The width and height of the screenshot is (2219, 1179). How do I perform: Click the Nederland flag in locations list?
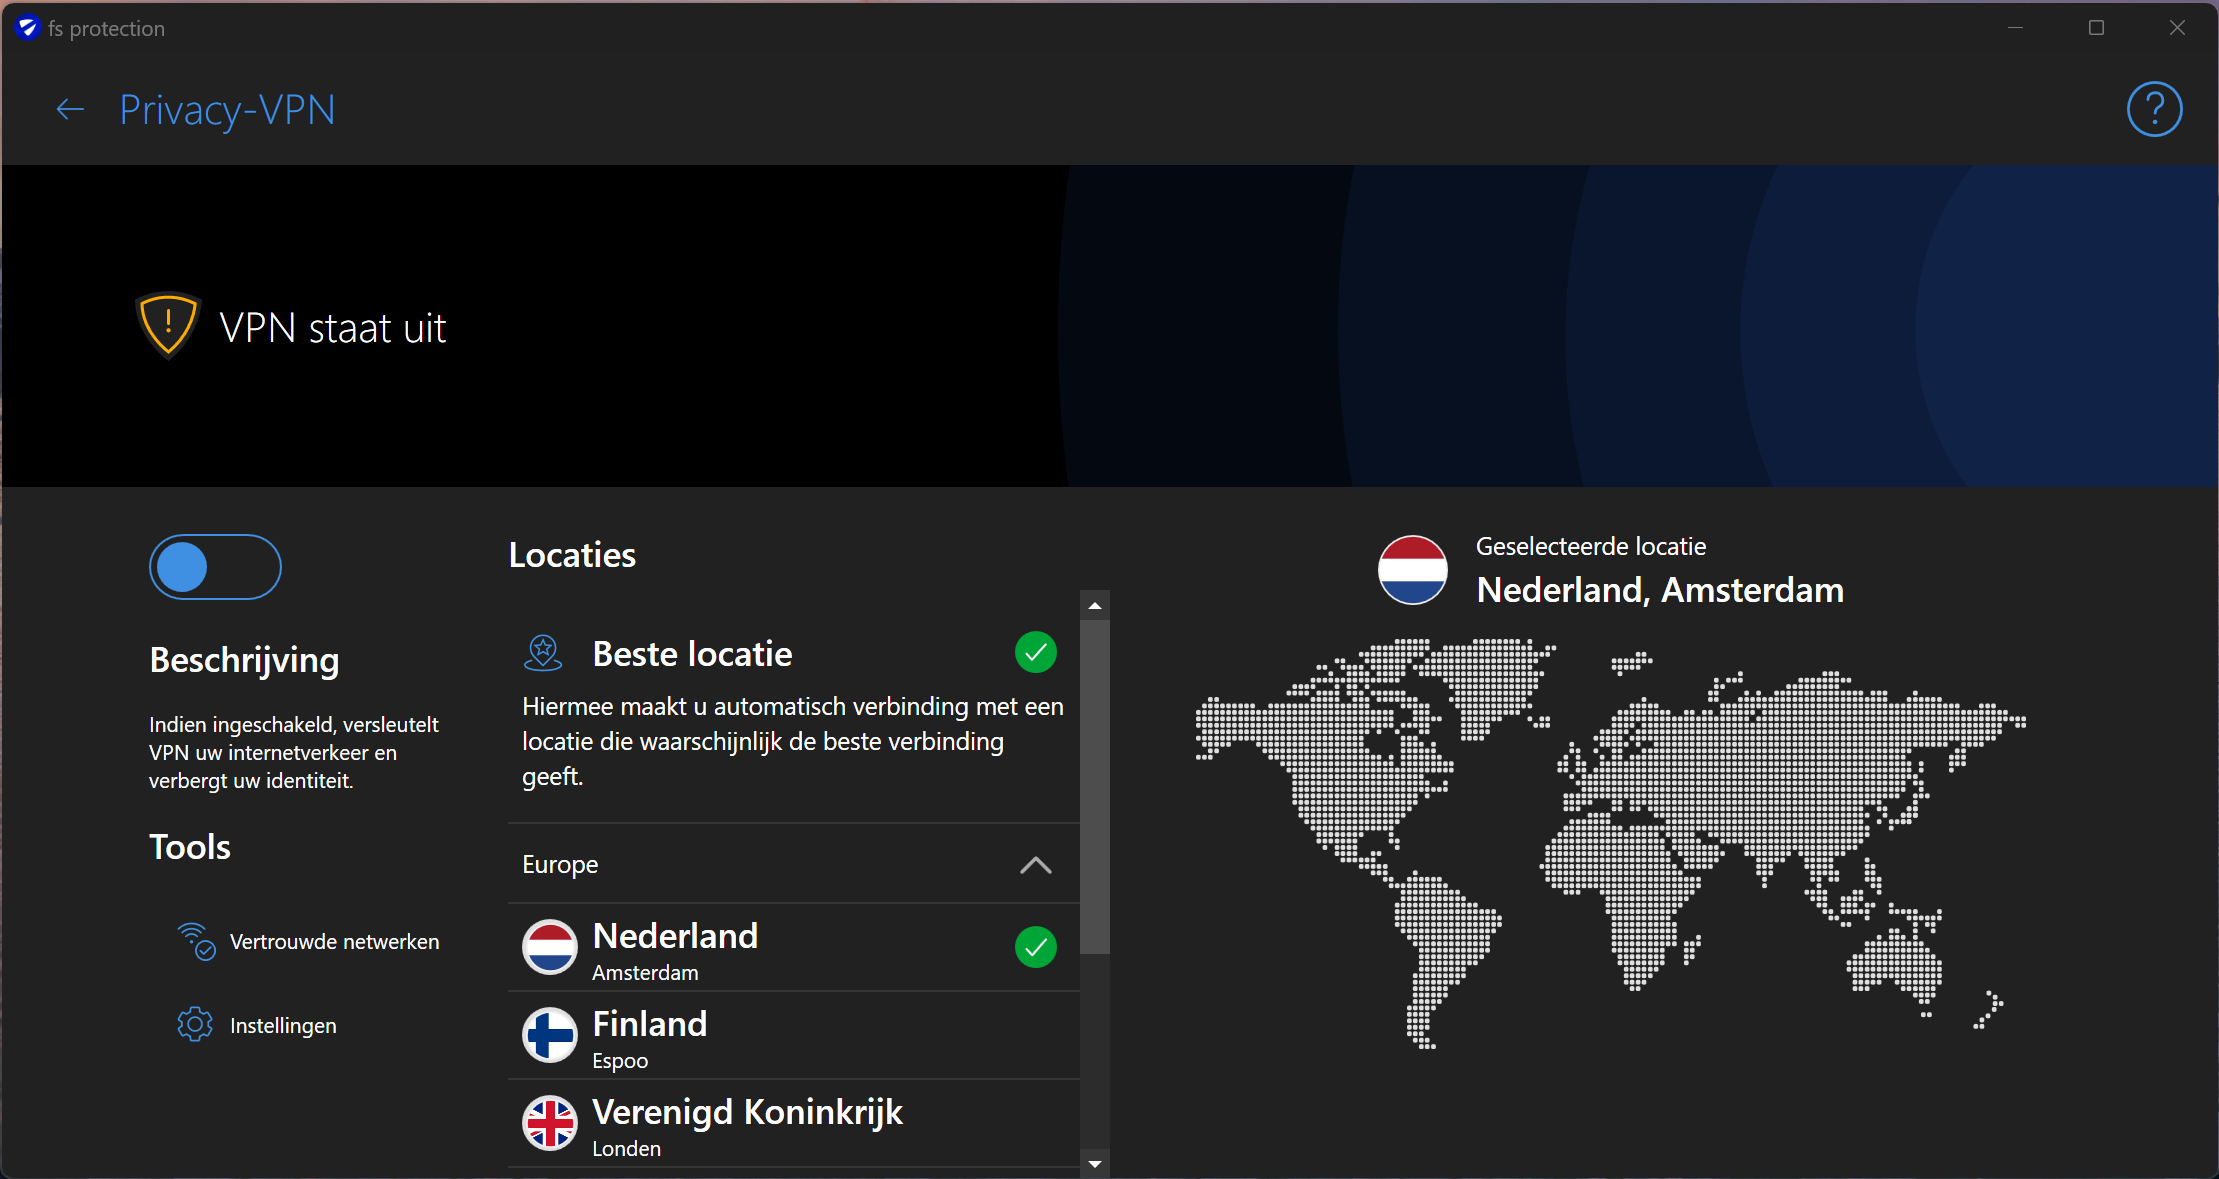[x=550, y=947]
